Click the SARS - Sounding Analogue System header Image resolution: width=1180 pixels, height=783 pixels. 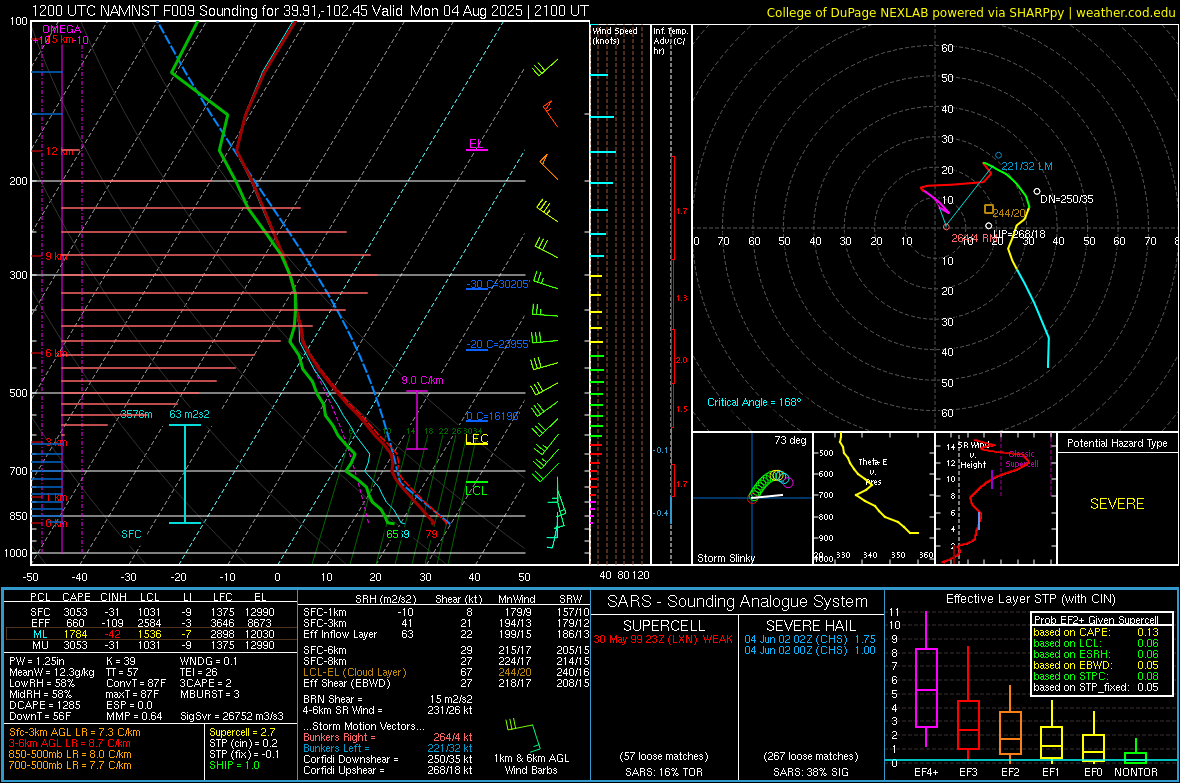click(x=738, y=602)
